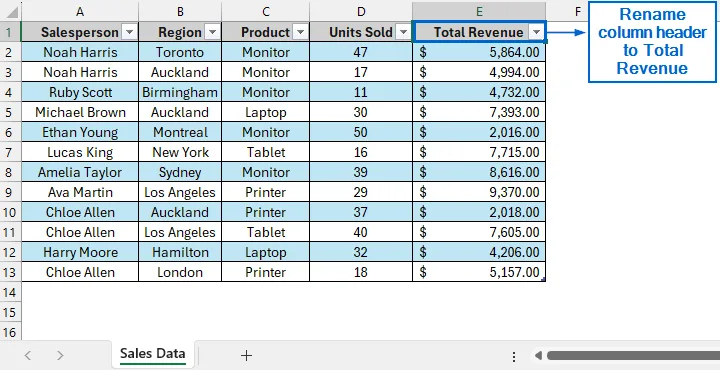
Task: Click the revenue cell 7,393.00
Action: (479, 112)
